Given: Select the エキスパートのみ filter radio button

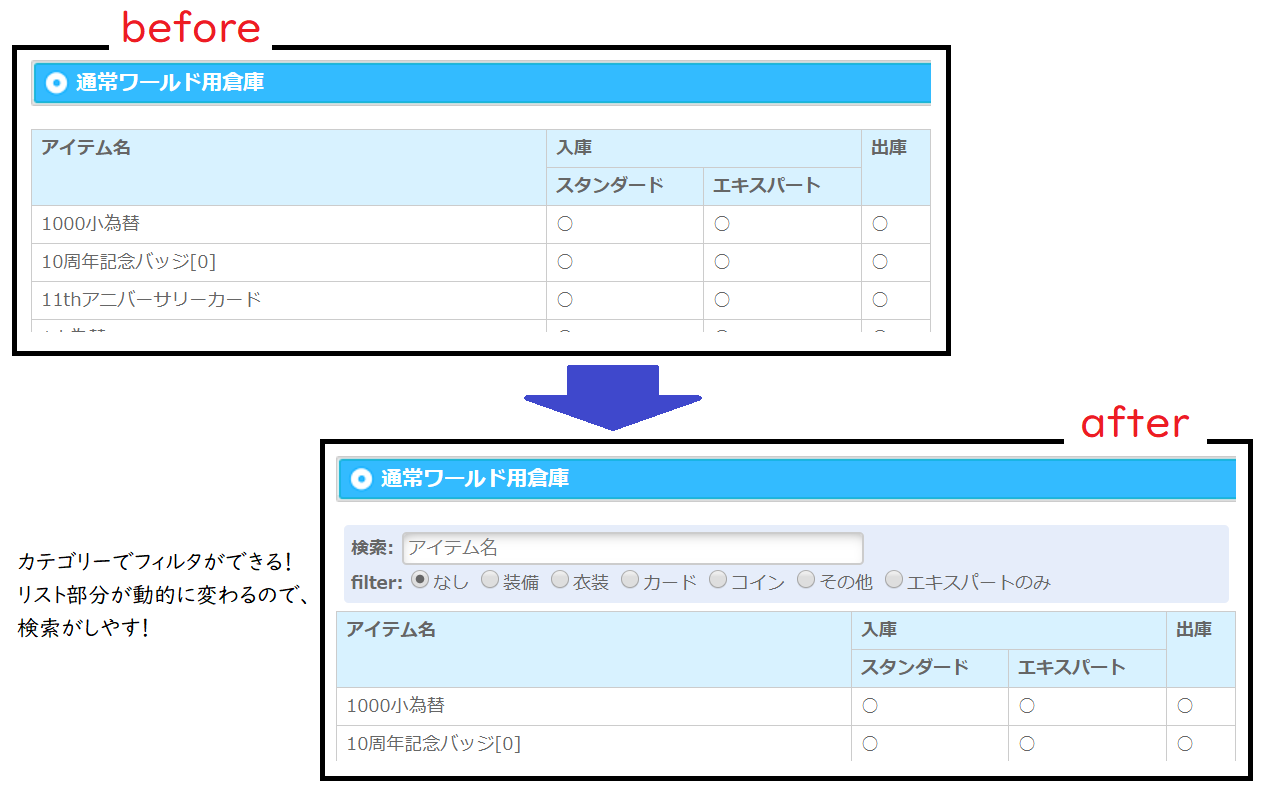Looking at the screenshot, I should tap(894, 579).
